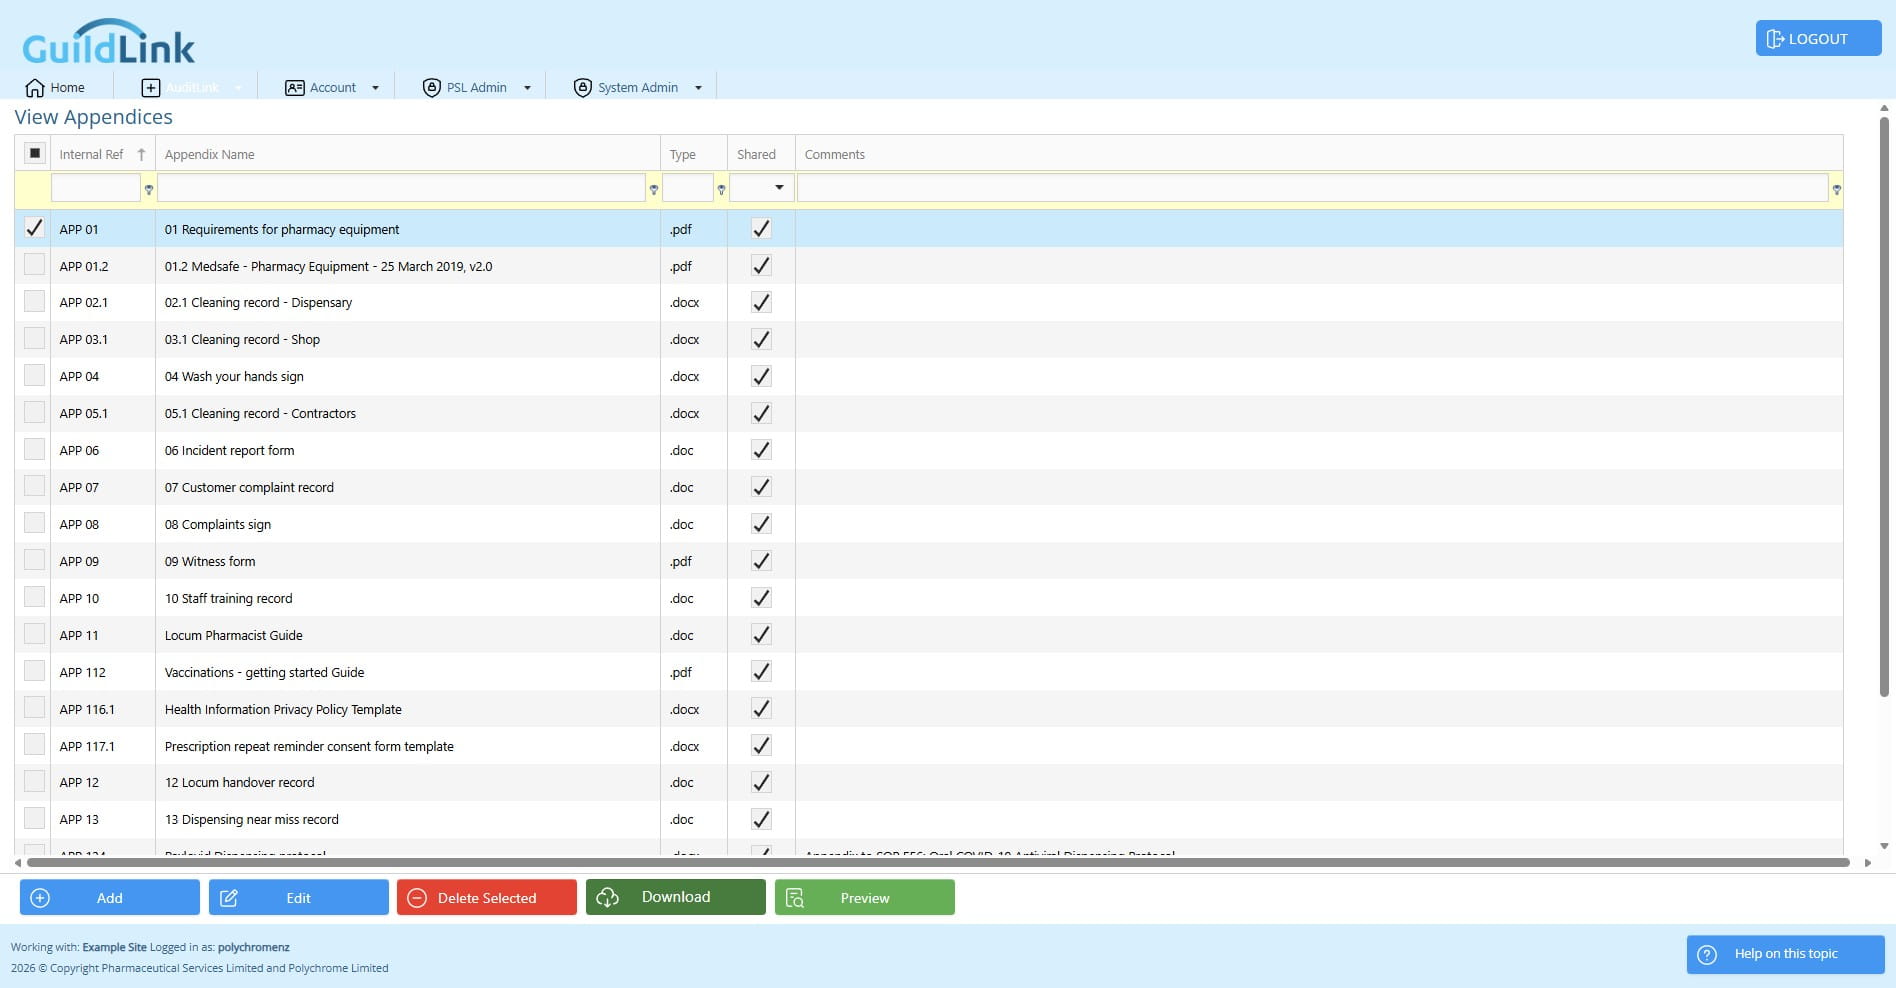The width and height of the screenshot is (1896, 988).
Task: Expand the System Admin menu arrow
Action: 699,88
